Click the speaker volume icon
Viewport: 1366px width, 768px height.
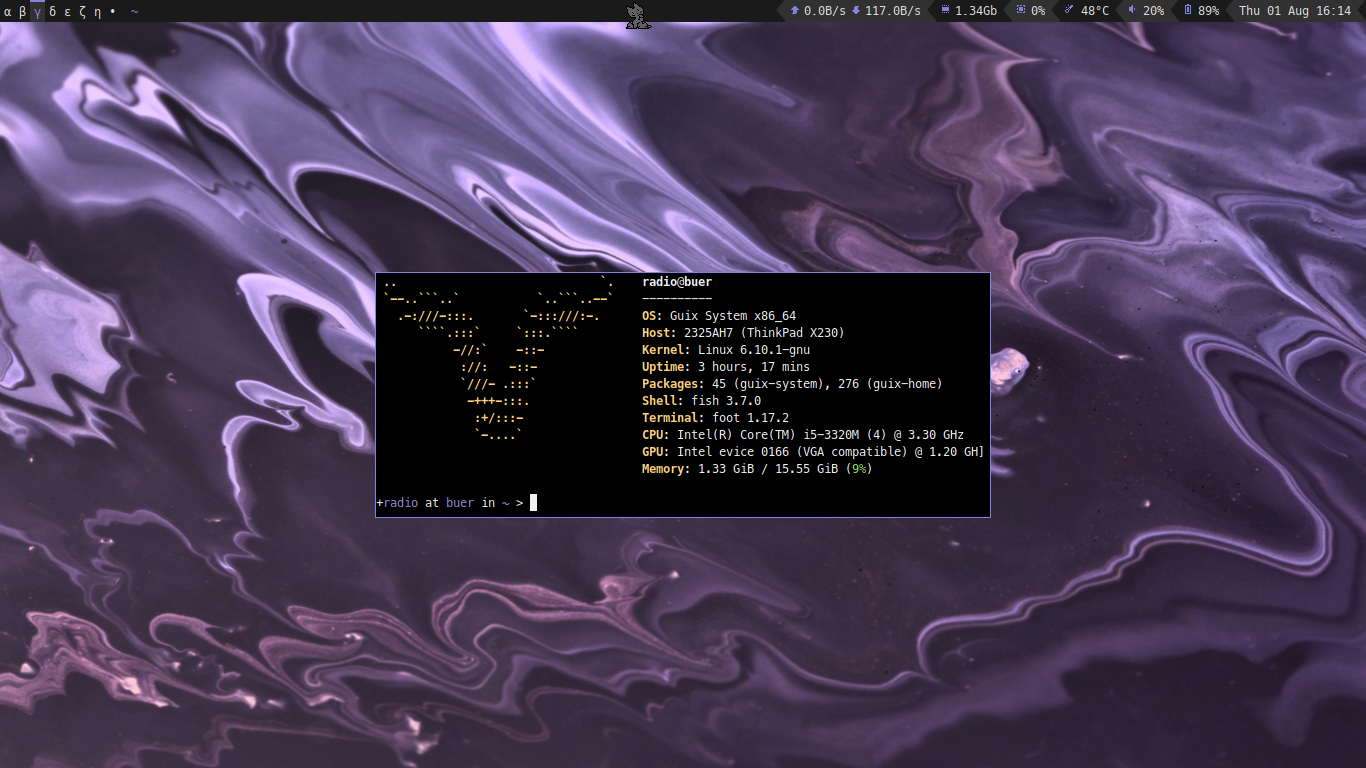(x=1132, y=10)
